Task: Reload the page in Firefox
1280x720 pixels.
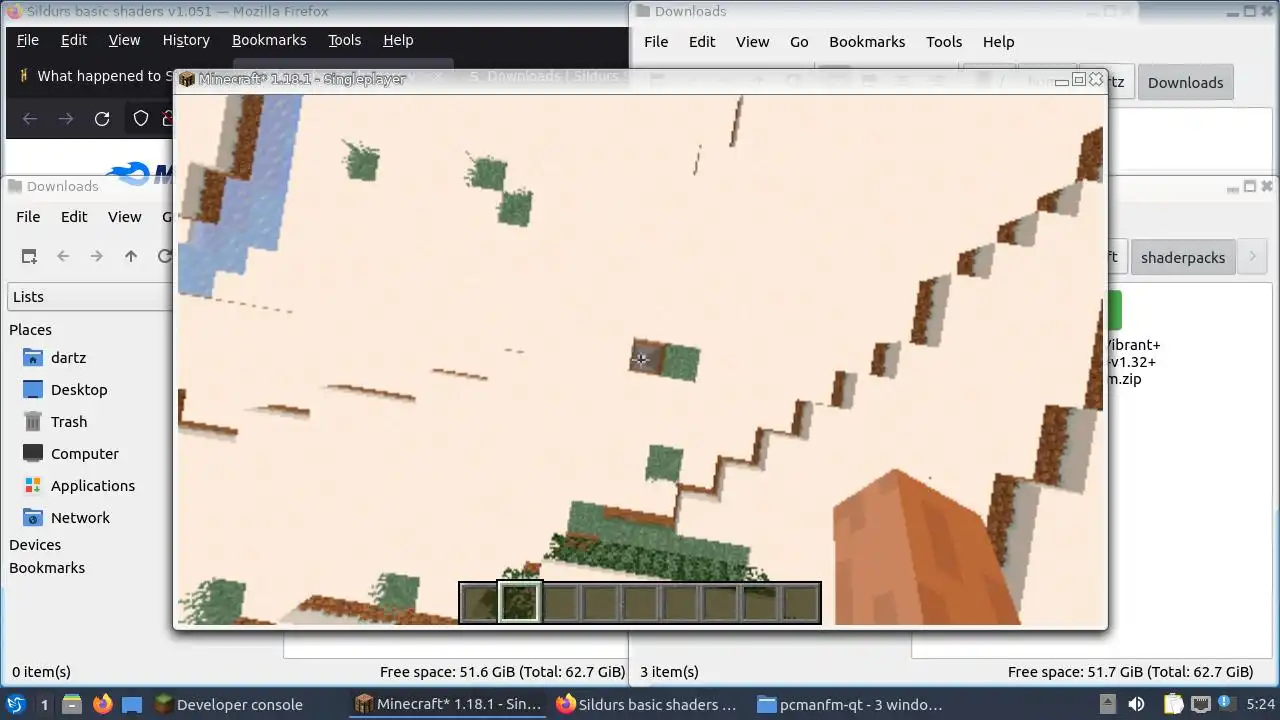Action: pyautogui.click(x=102, y=119)
